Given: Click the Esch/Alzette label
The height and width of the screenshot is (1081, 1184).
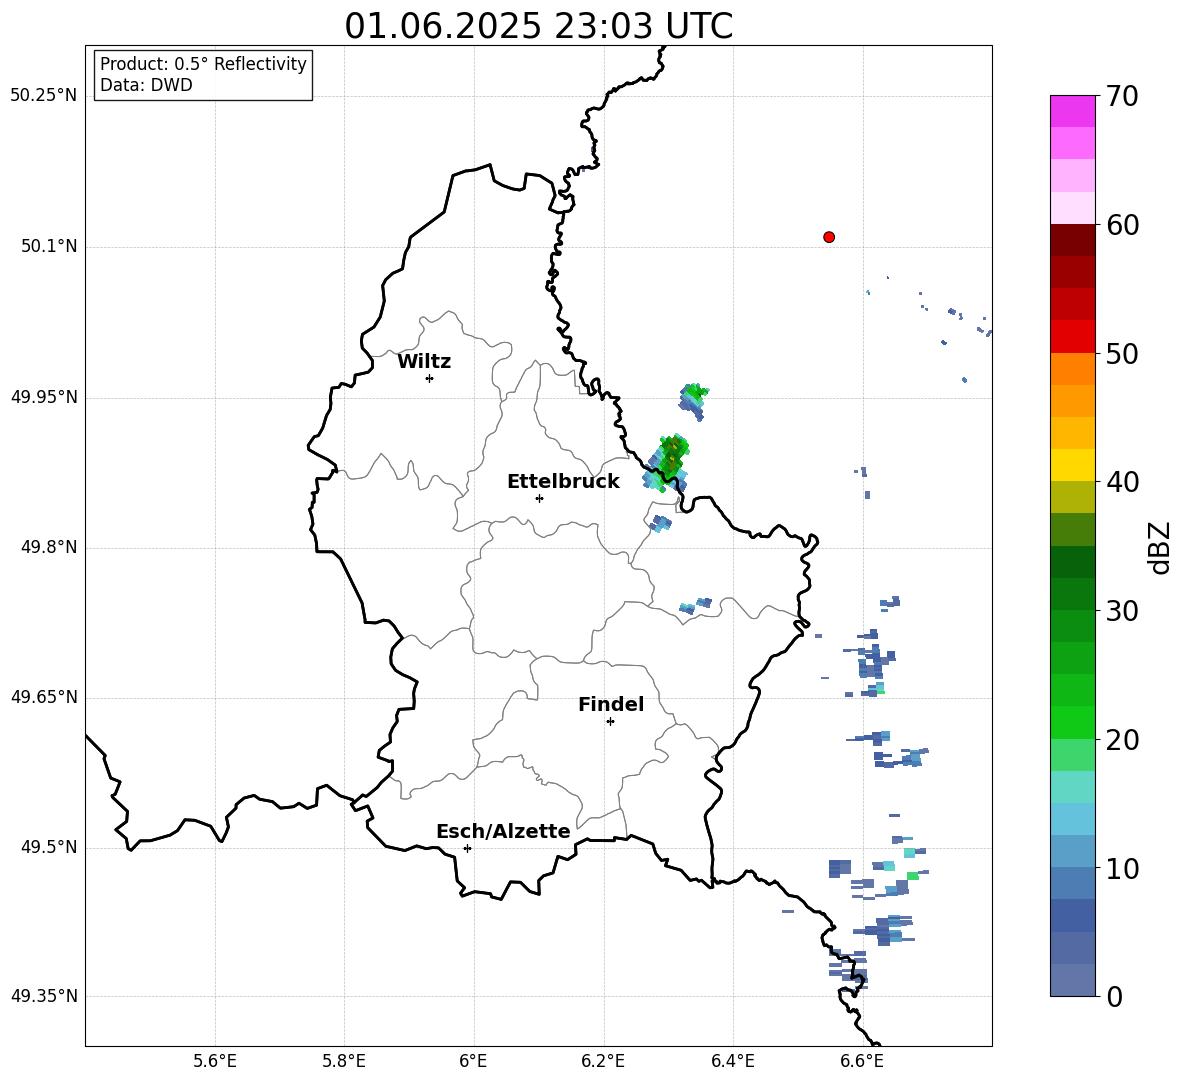Looking at the screenshot, I should (x=503, y=831).
